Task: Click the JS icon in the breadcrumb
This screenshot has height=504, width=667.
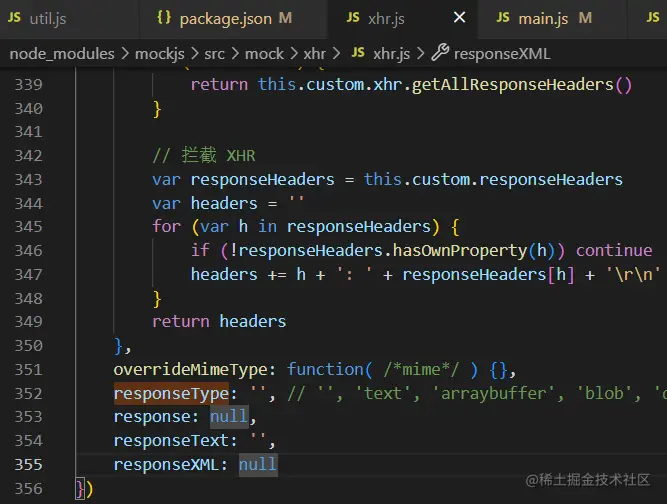Action: coord(358,52)
